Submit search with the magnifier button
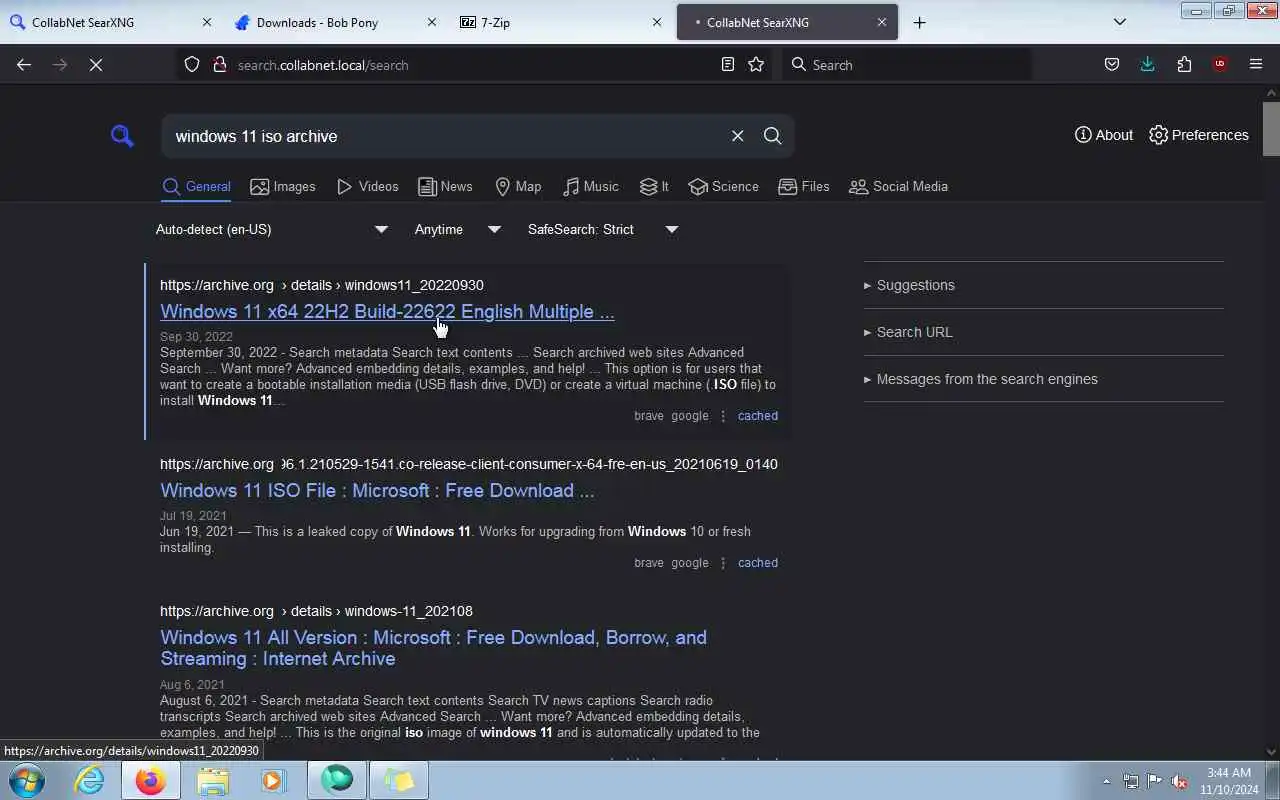This screenshot has width=1280, height=800. tap(772, 136)
